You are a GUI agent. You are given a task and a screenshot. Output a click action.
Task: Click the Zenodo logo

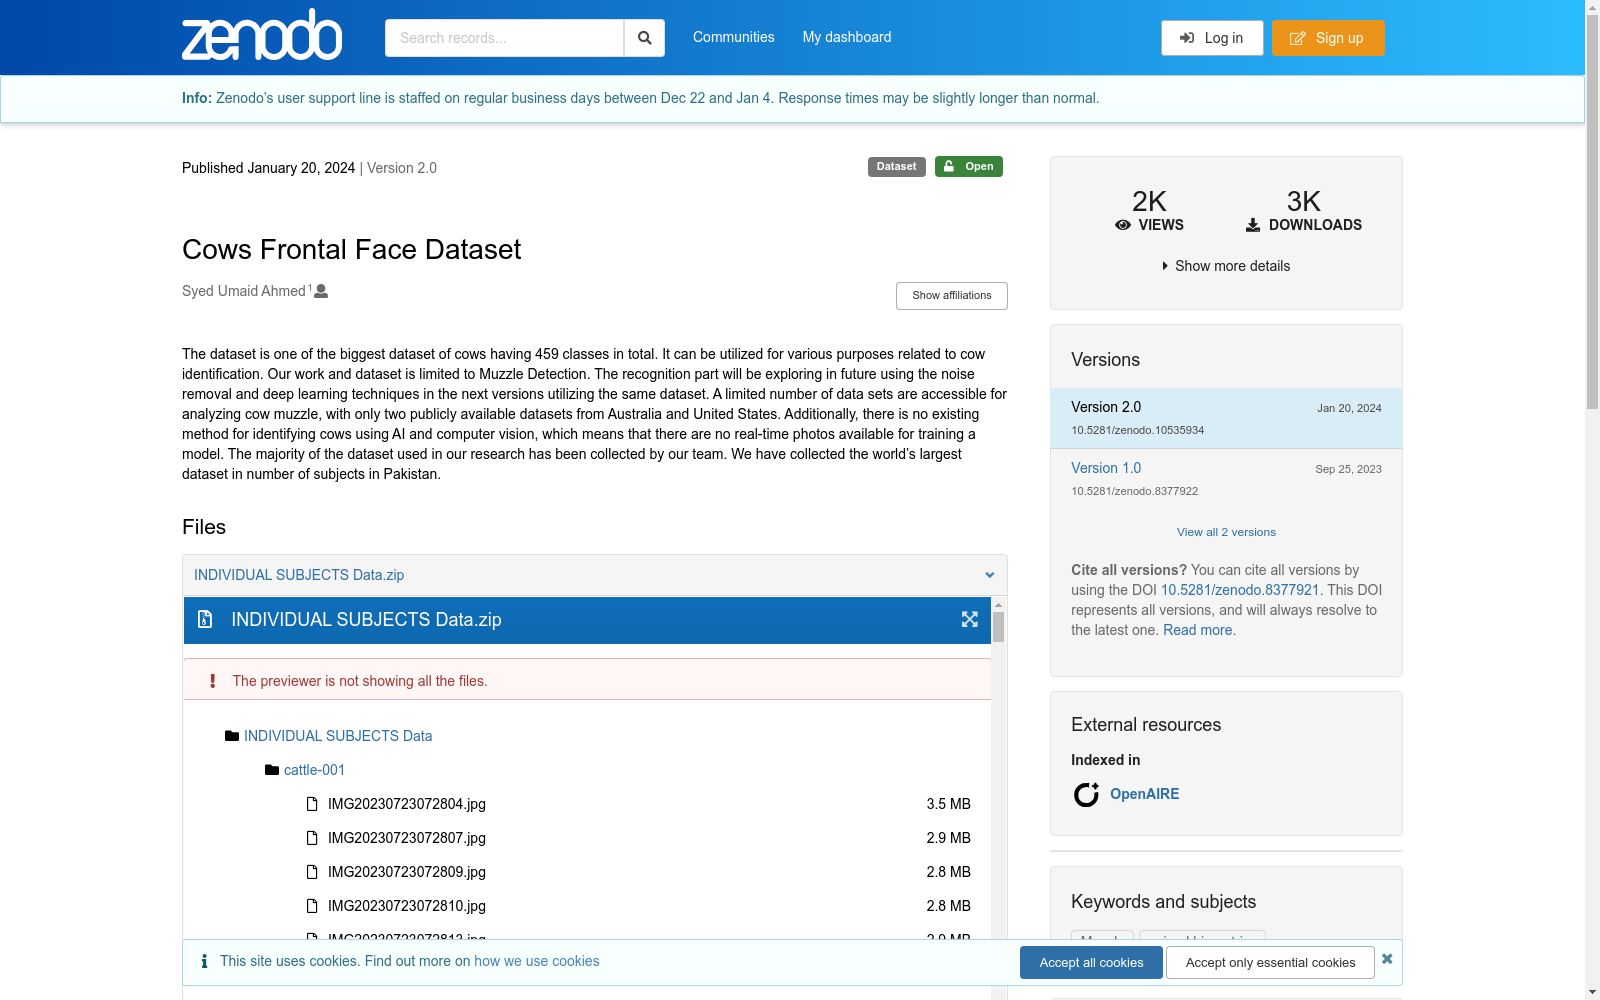tap(262, 36)
